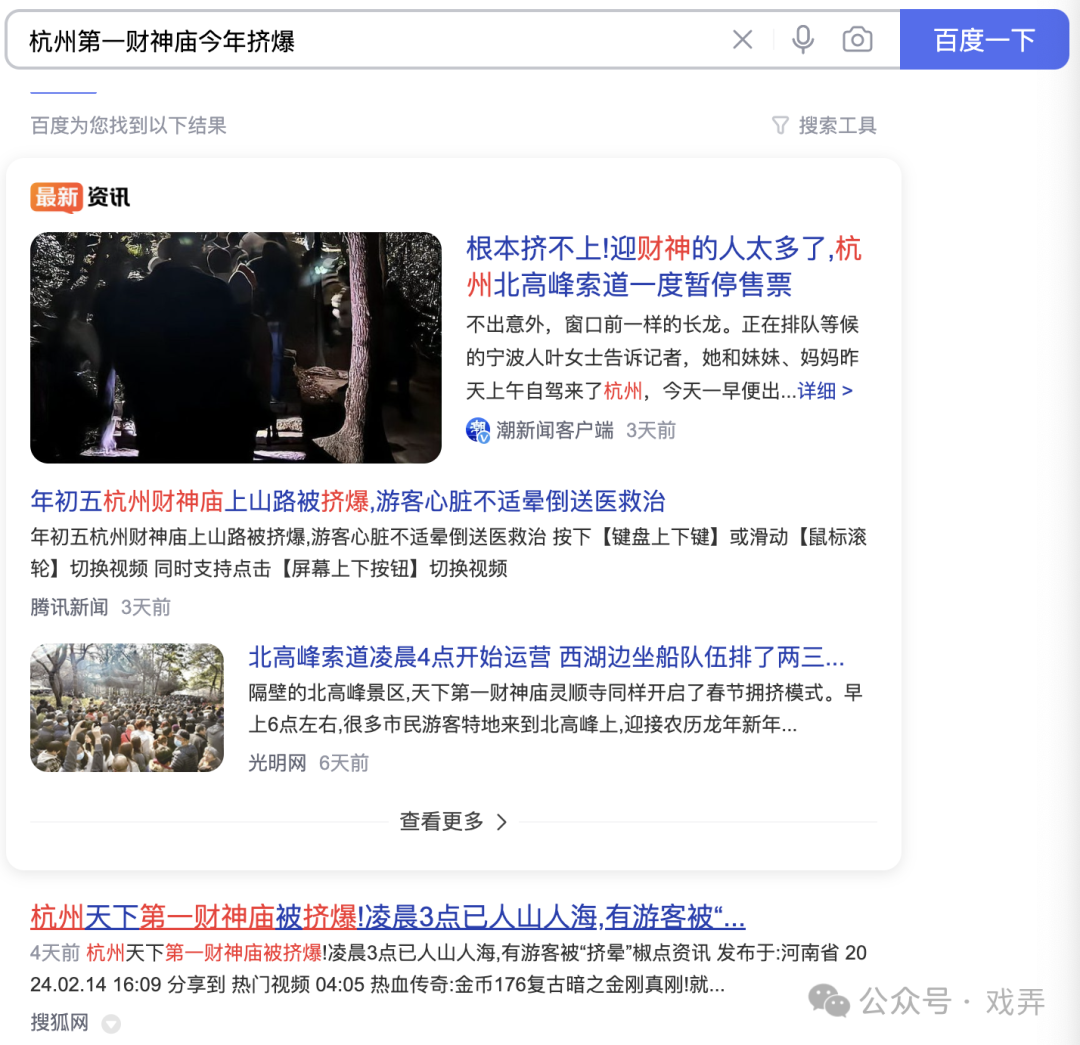Open 北高峰索道凌晨4点开始运营 headline

[546, 657]
